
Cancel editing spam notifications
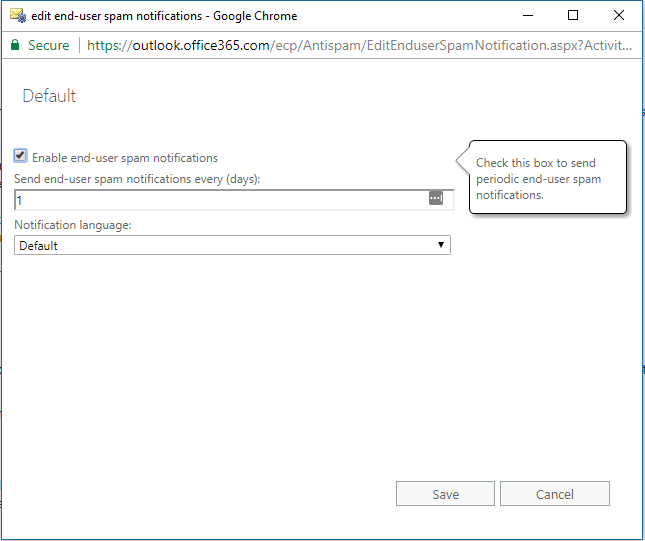coord(555,494)
